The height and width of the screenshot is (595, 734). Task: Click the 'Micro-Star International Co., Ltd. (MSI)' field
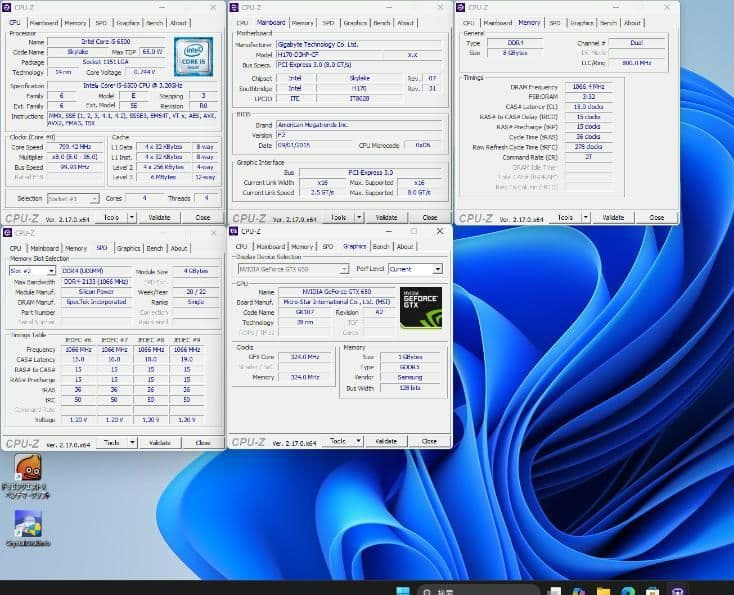pyautogui.click(x=337, y=302)
